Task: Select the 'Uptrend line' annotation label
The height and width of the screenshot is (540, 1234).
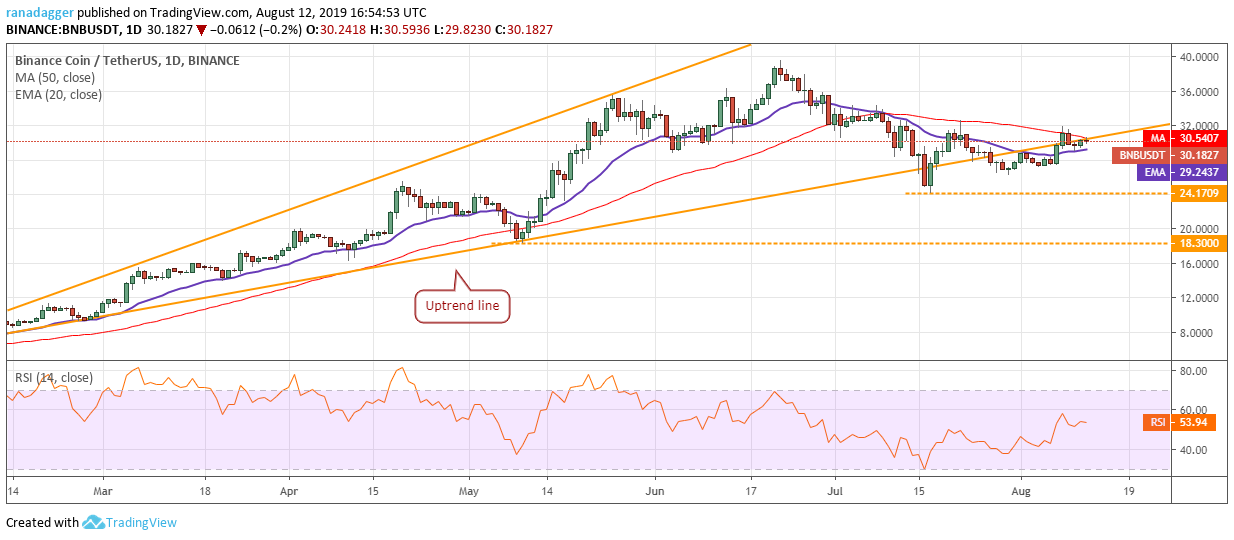Action: coord(463,305)
